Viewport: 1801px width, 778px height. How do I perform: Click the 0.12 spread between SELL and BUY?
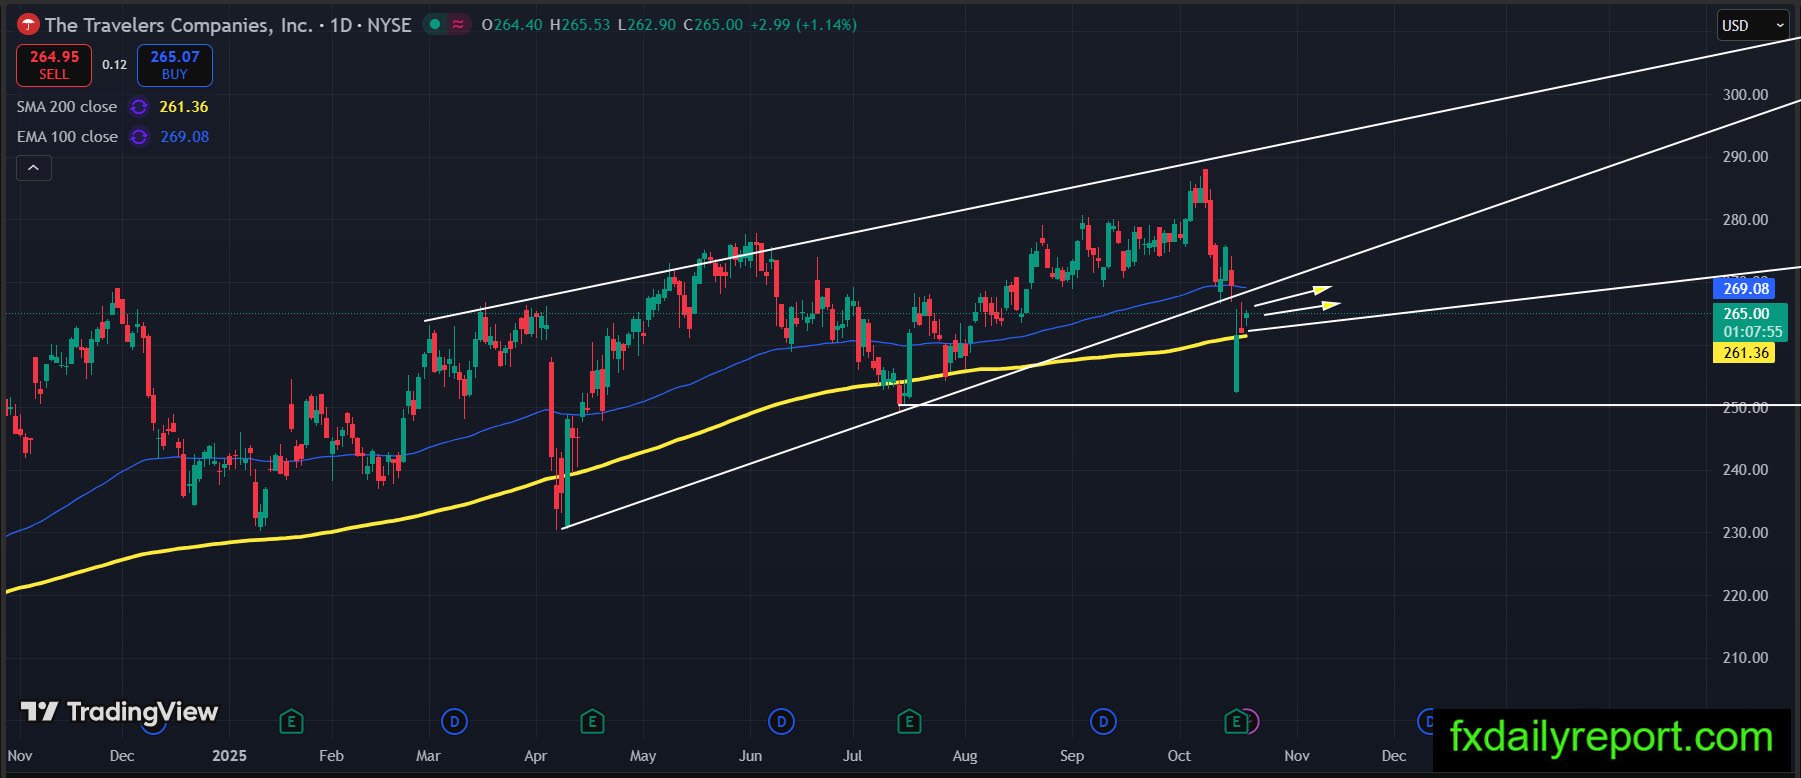click(114, 65)
